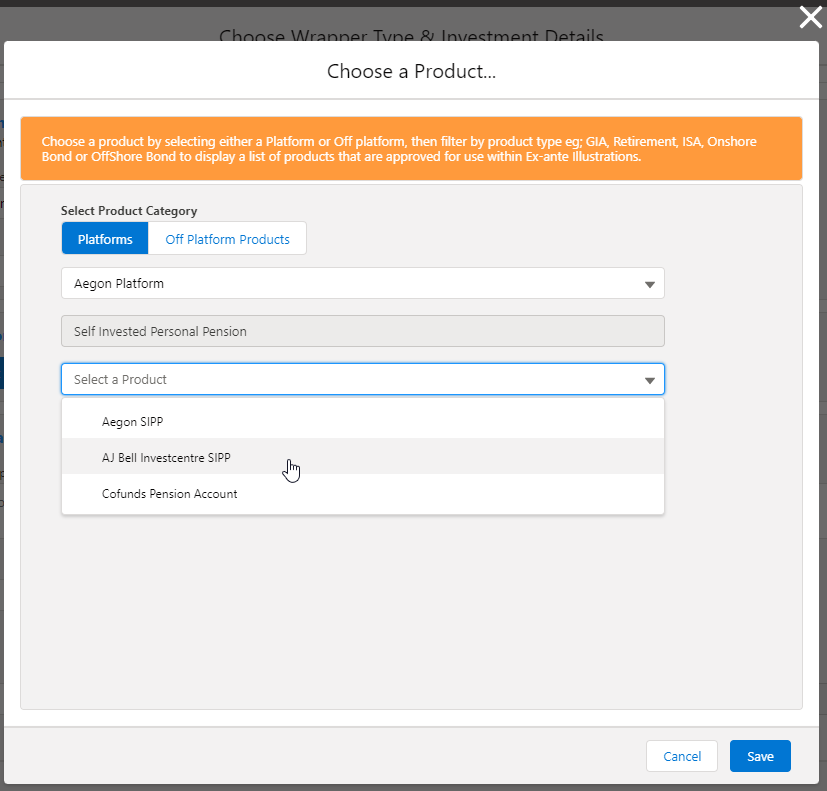Viewport: 827px width, 791px height.
Task: Switch to Off Platform Products tab
Action: [x=227, y=239]
